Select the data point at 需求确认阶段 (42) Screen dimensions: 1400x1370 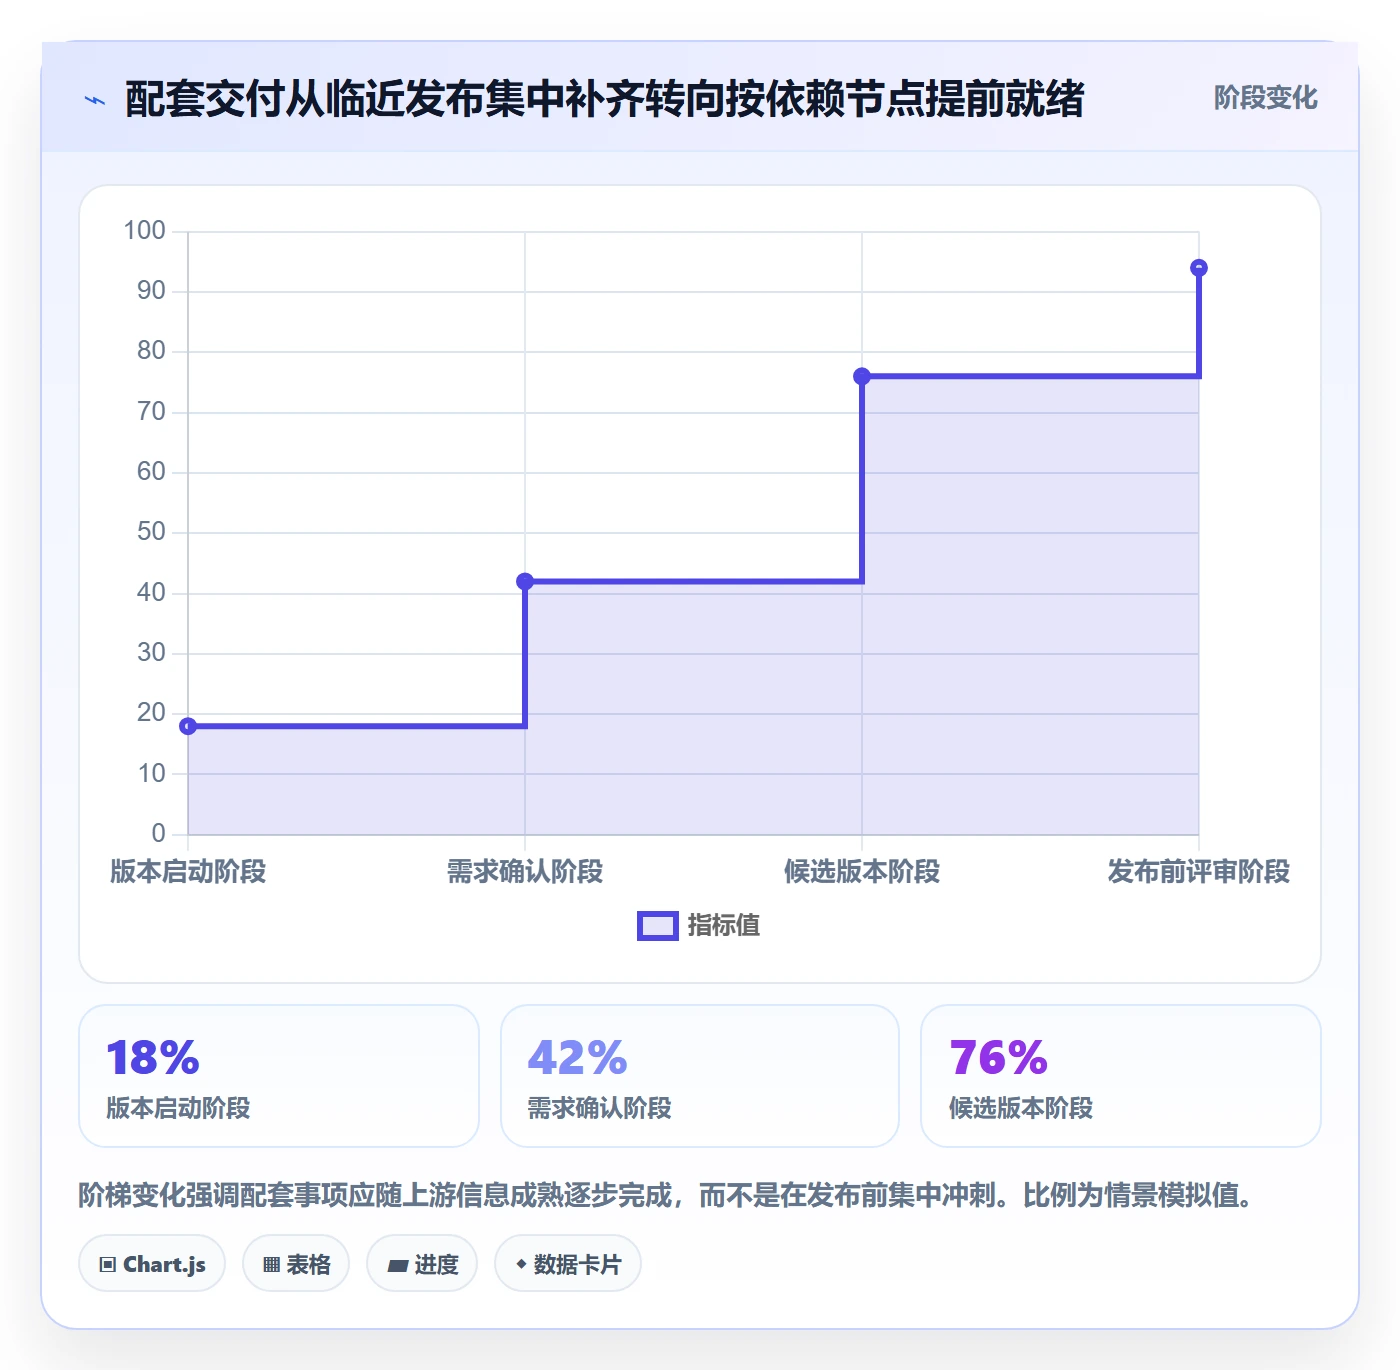click(525, 581)
